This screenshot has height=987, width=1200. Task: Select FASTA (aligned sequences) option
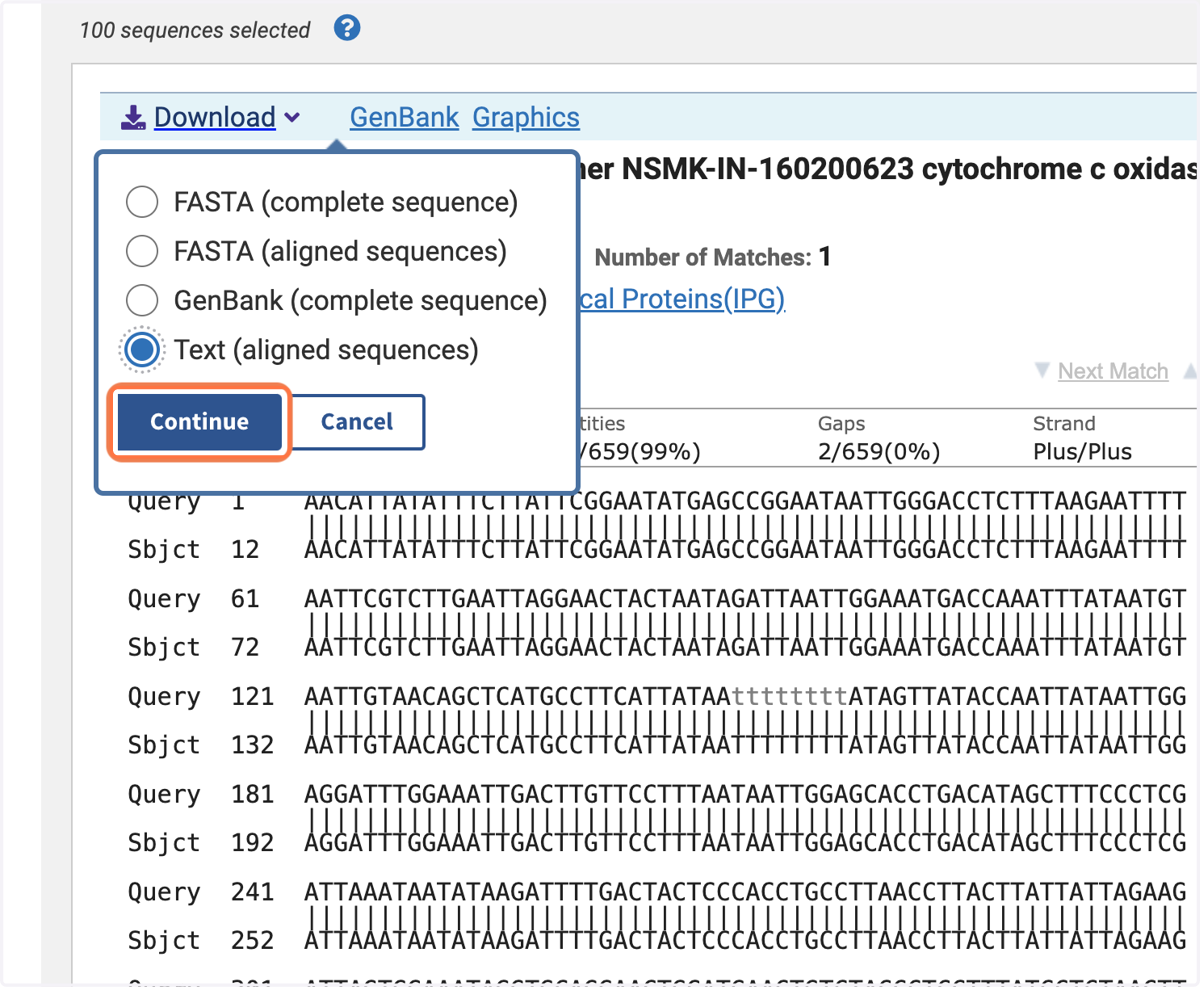tap(316, 251)
